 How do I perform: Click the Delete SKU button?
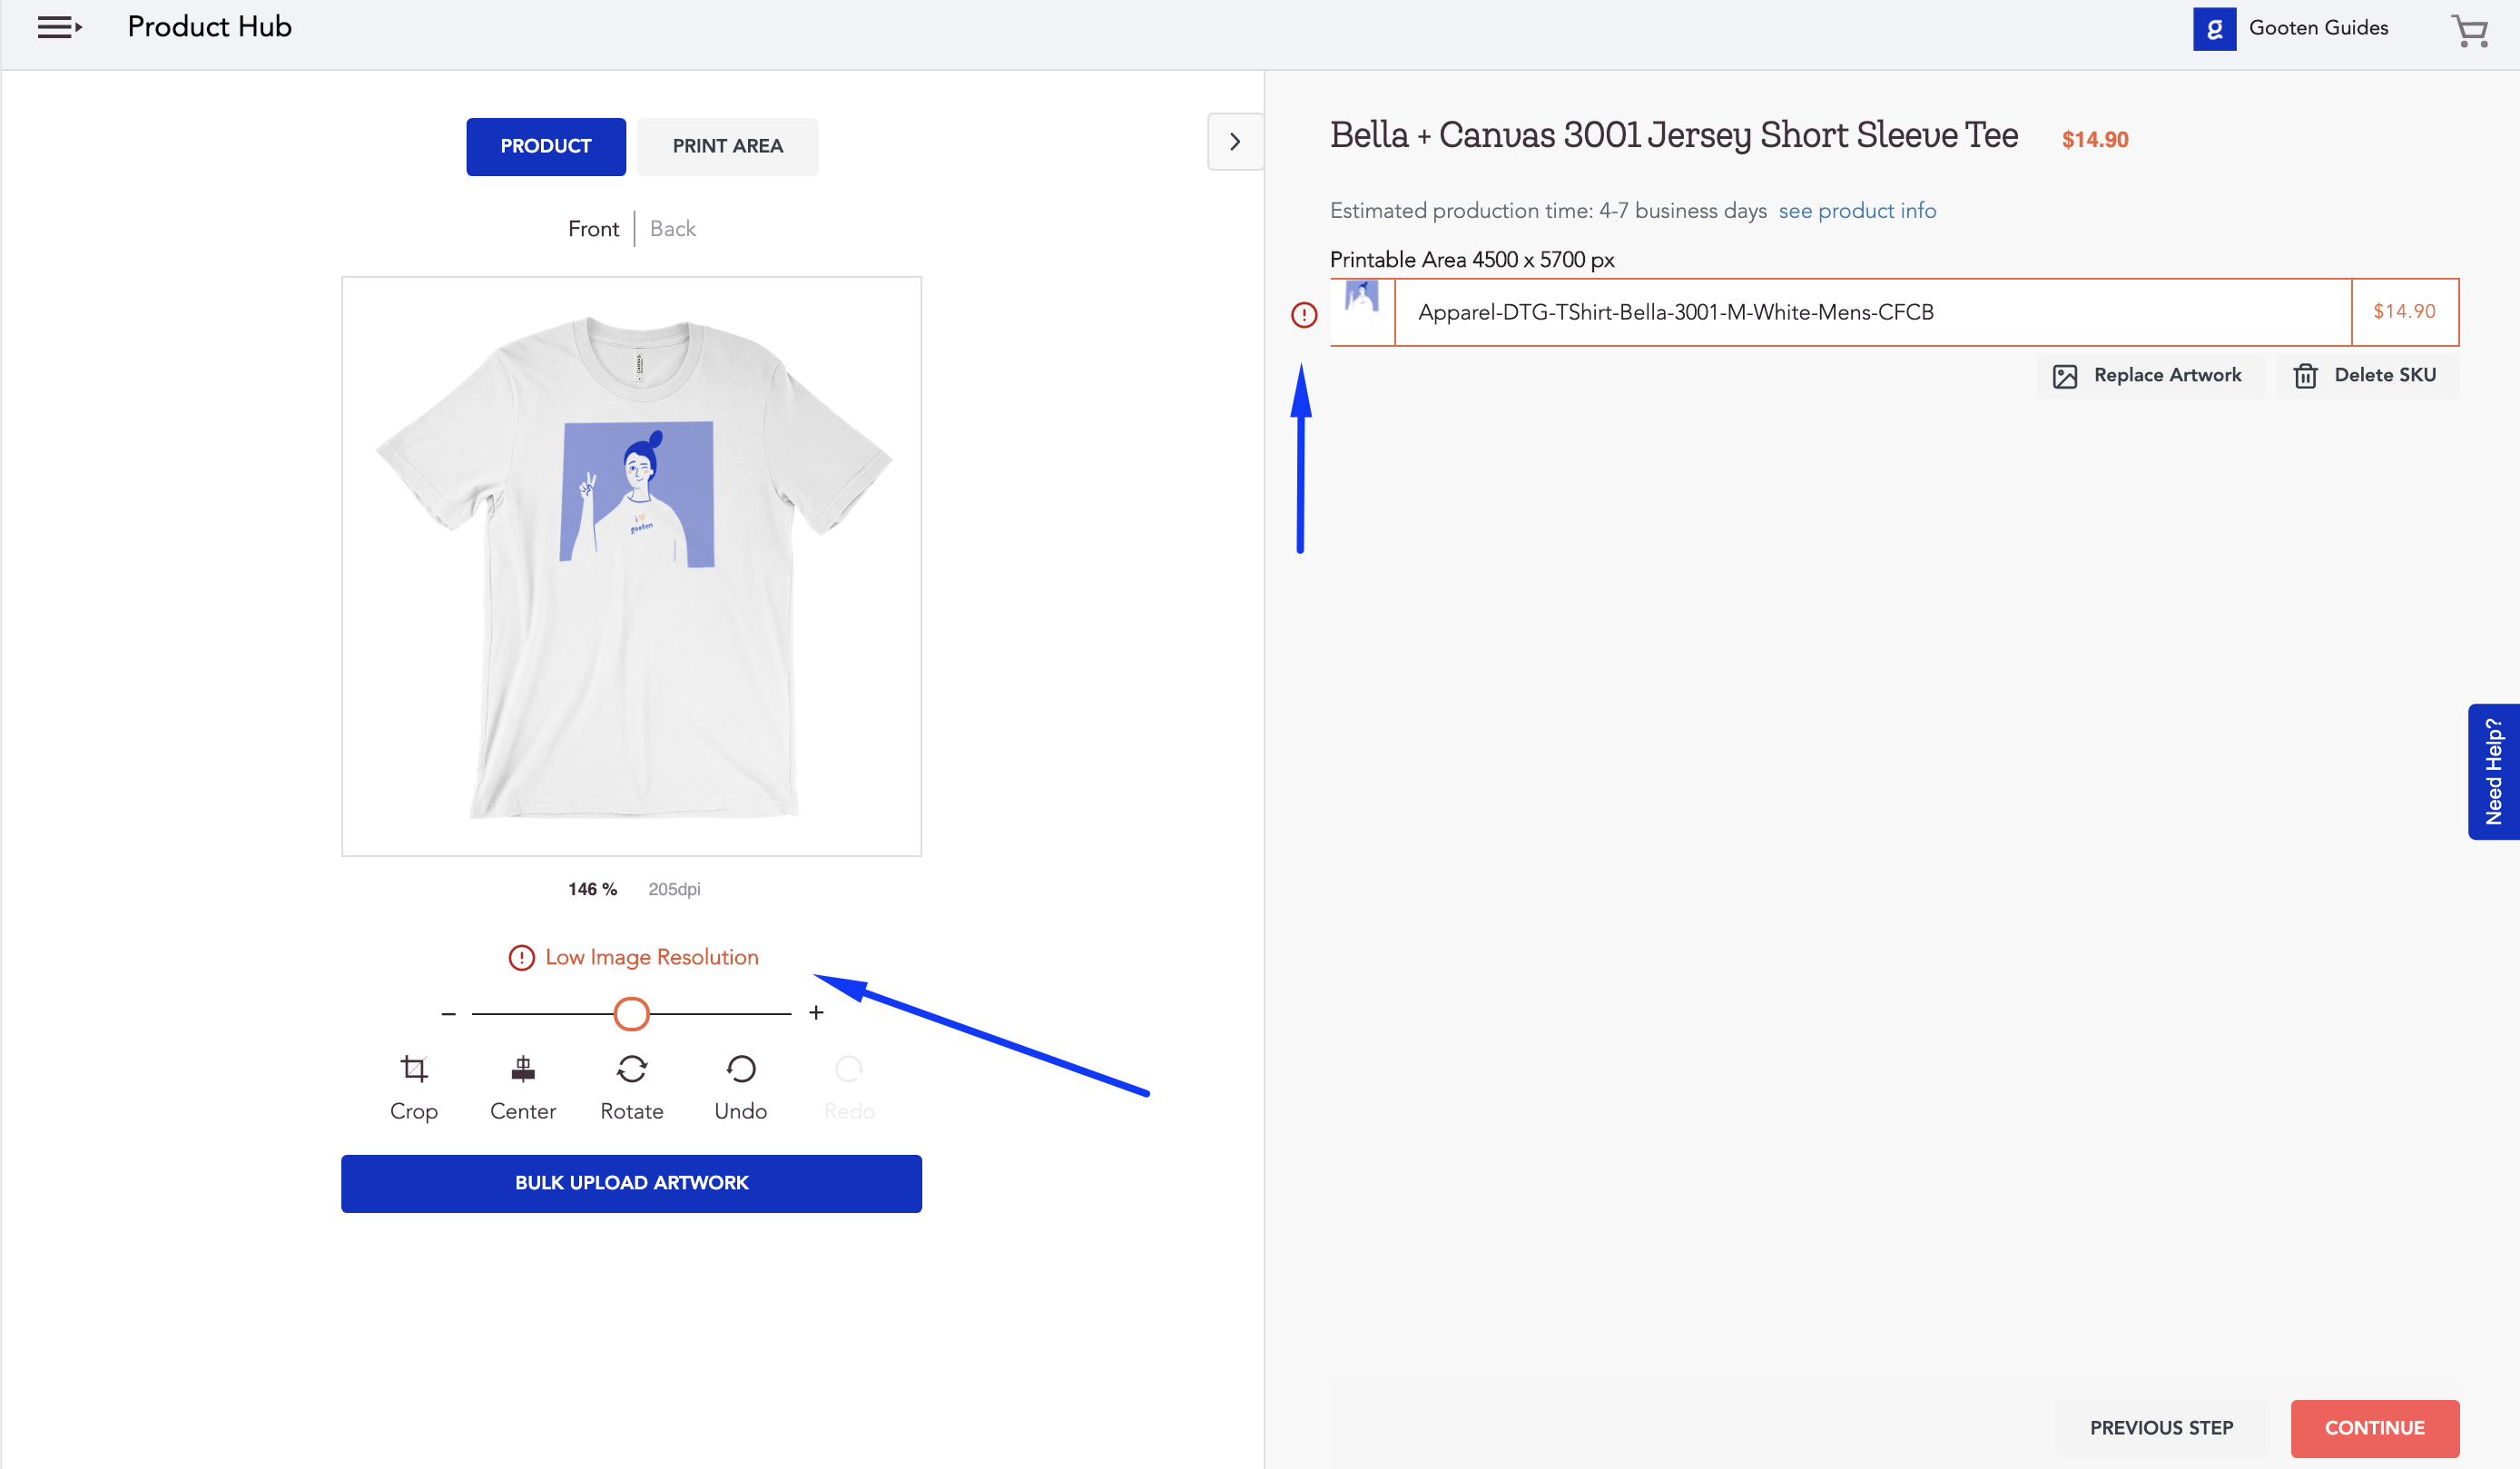(2366, 375)
